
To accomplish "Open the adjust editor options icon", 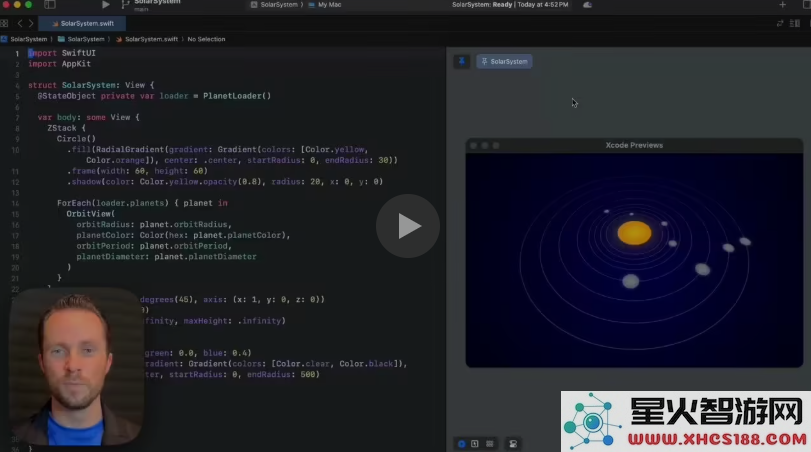I will (795, 23).
